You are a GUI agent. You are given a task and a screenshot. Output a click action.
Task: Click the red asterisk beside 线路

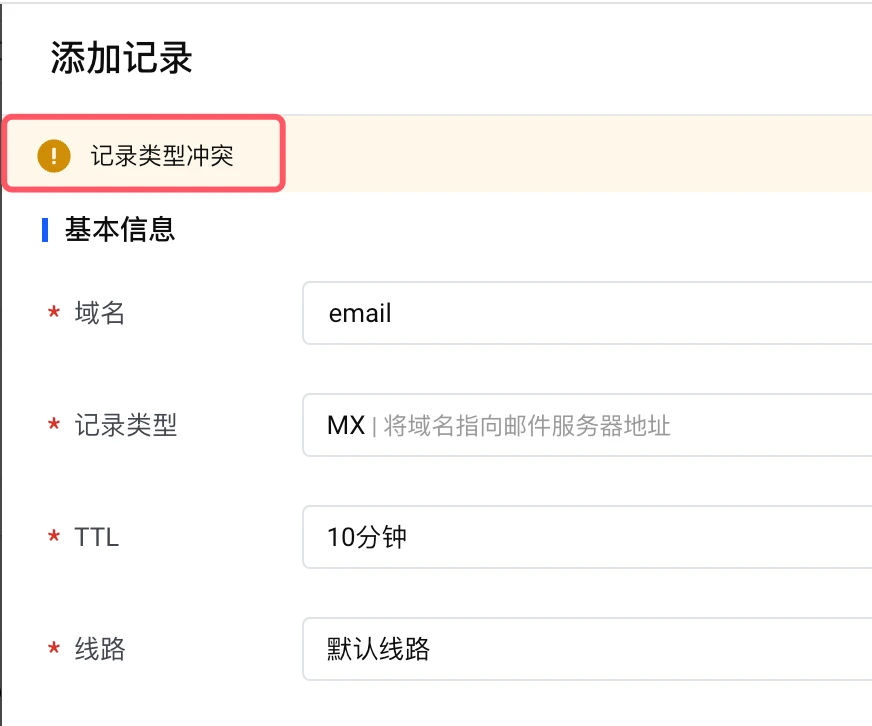coord(54,650)
